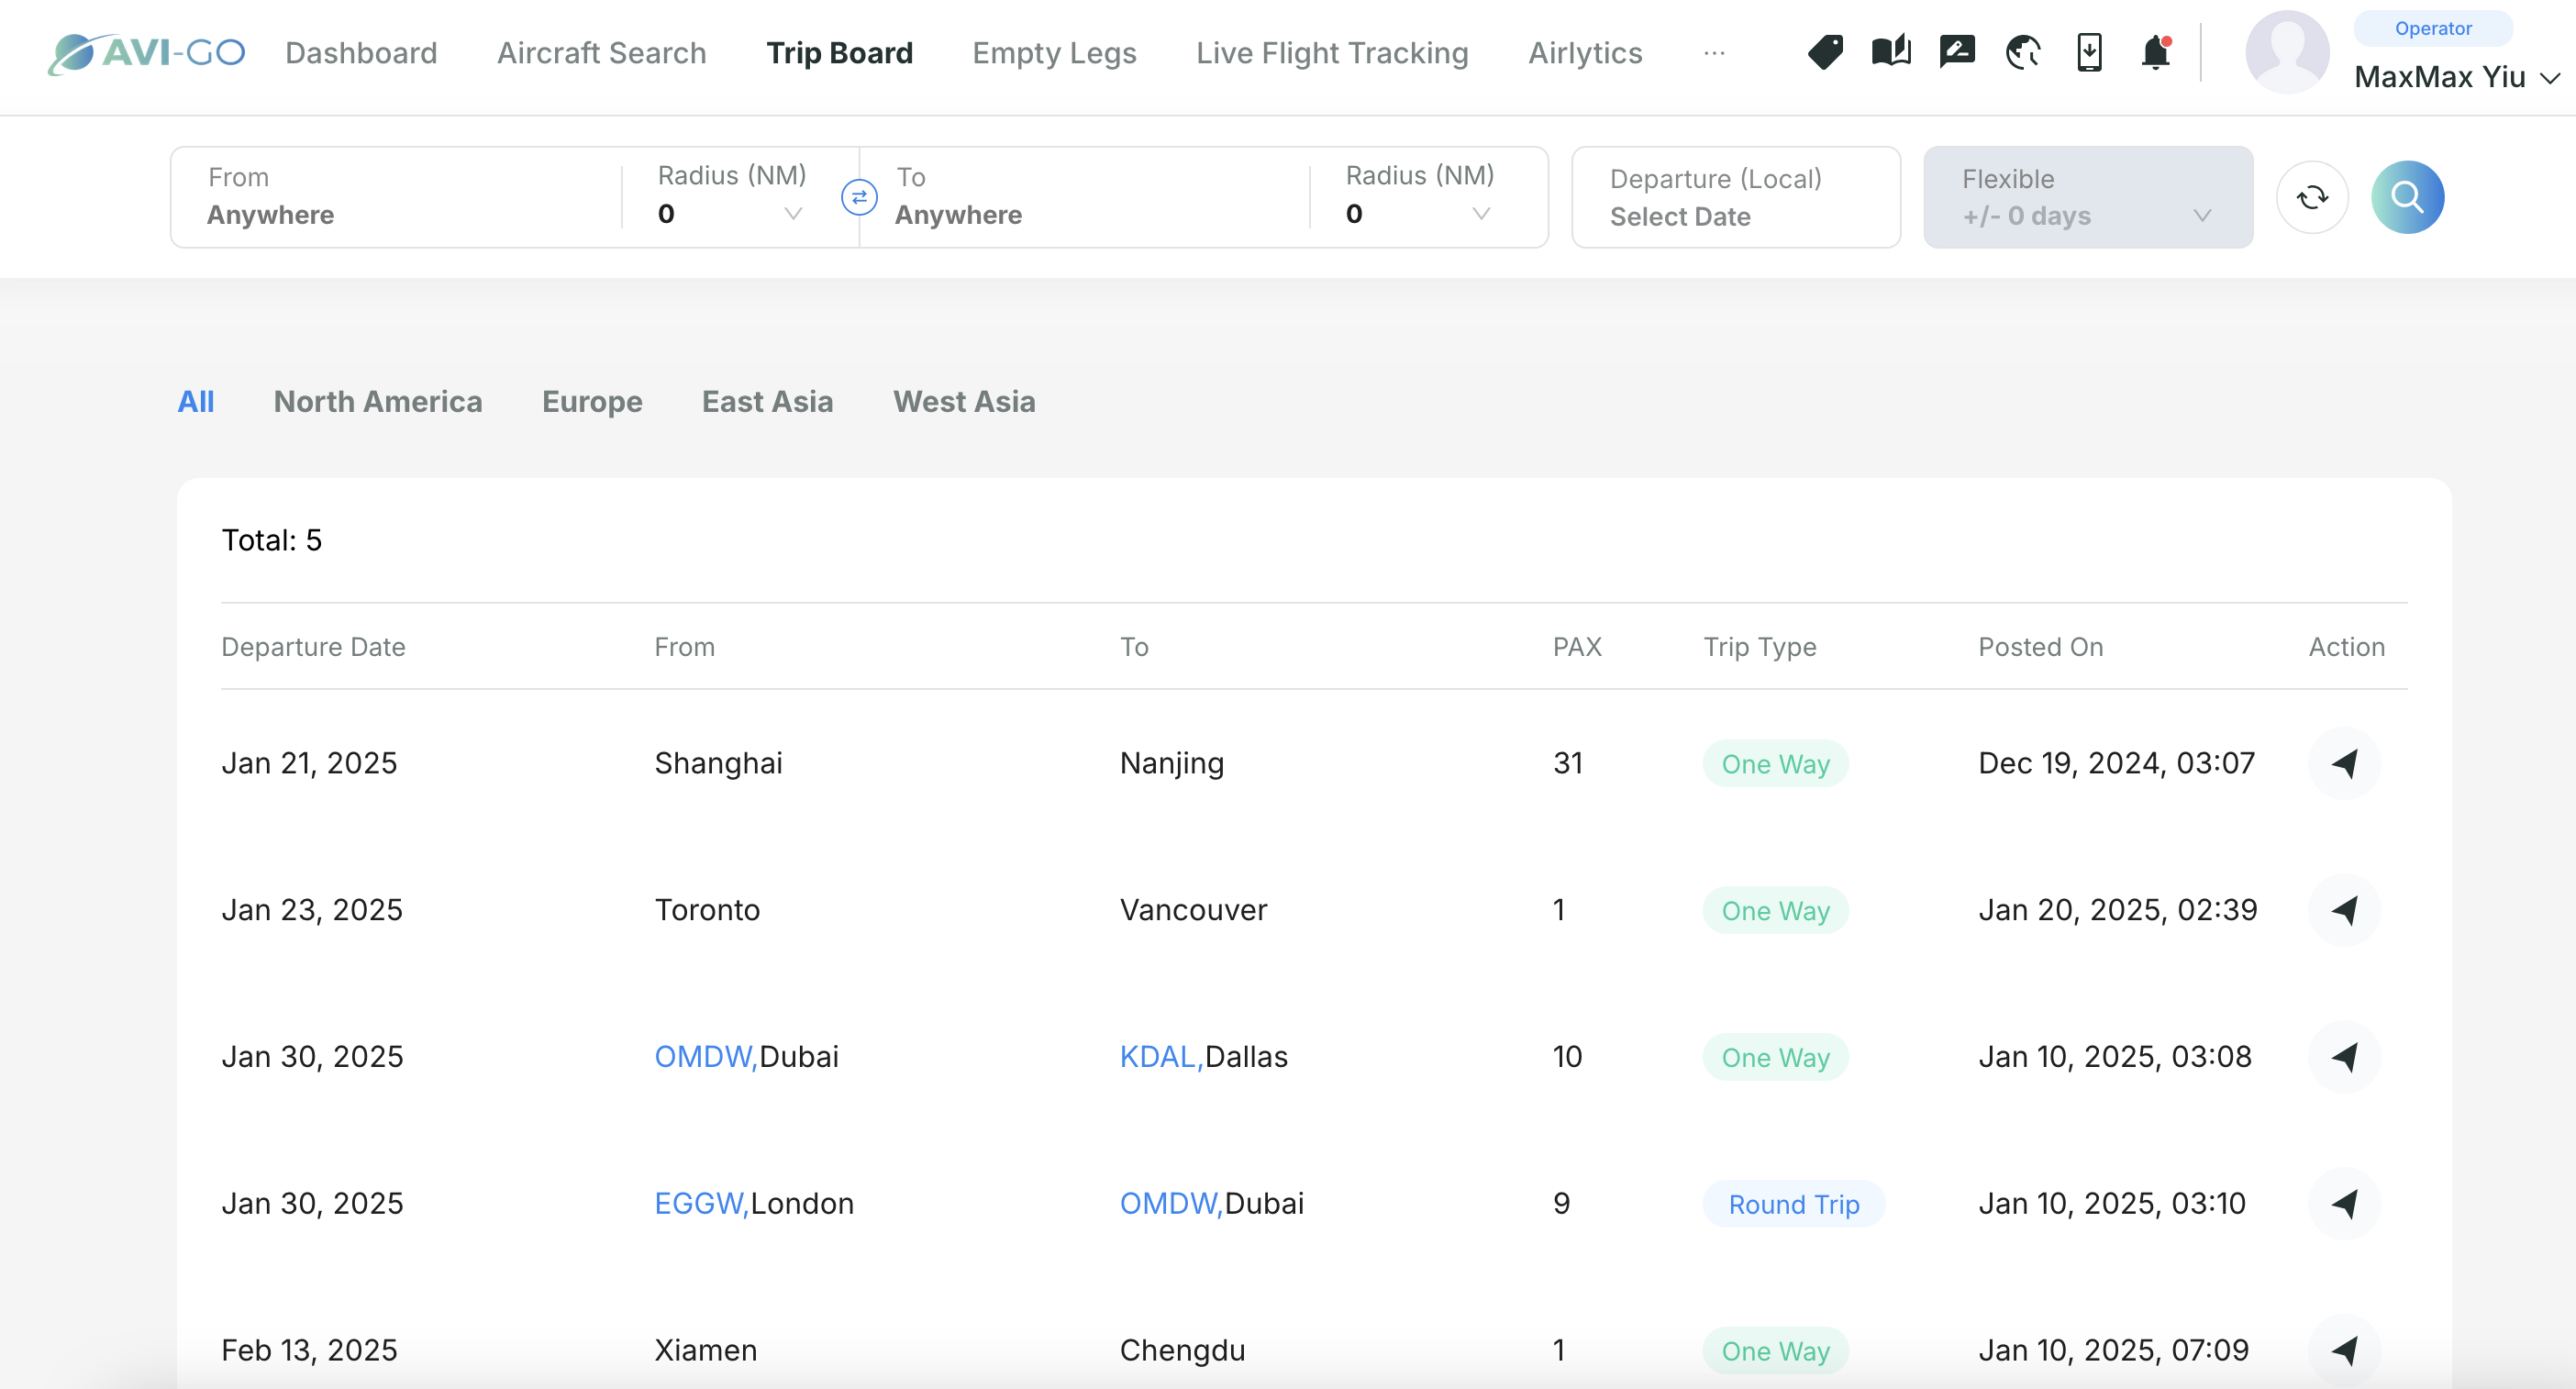Viewport: 2576px width, 1389px height.
Task: Select Trip Board in navigation
Action: pos(839,53)
